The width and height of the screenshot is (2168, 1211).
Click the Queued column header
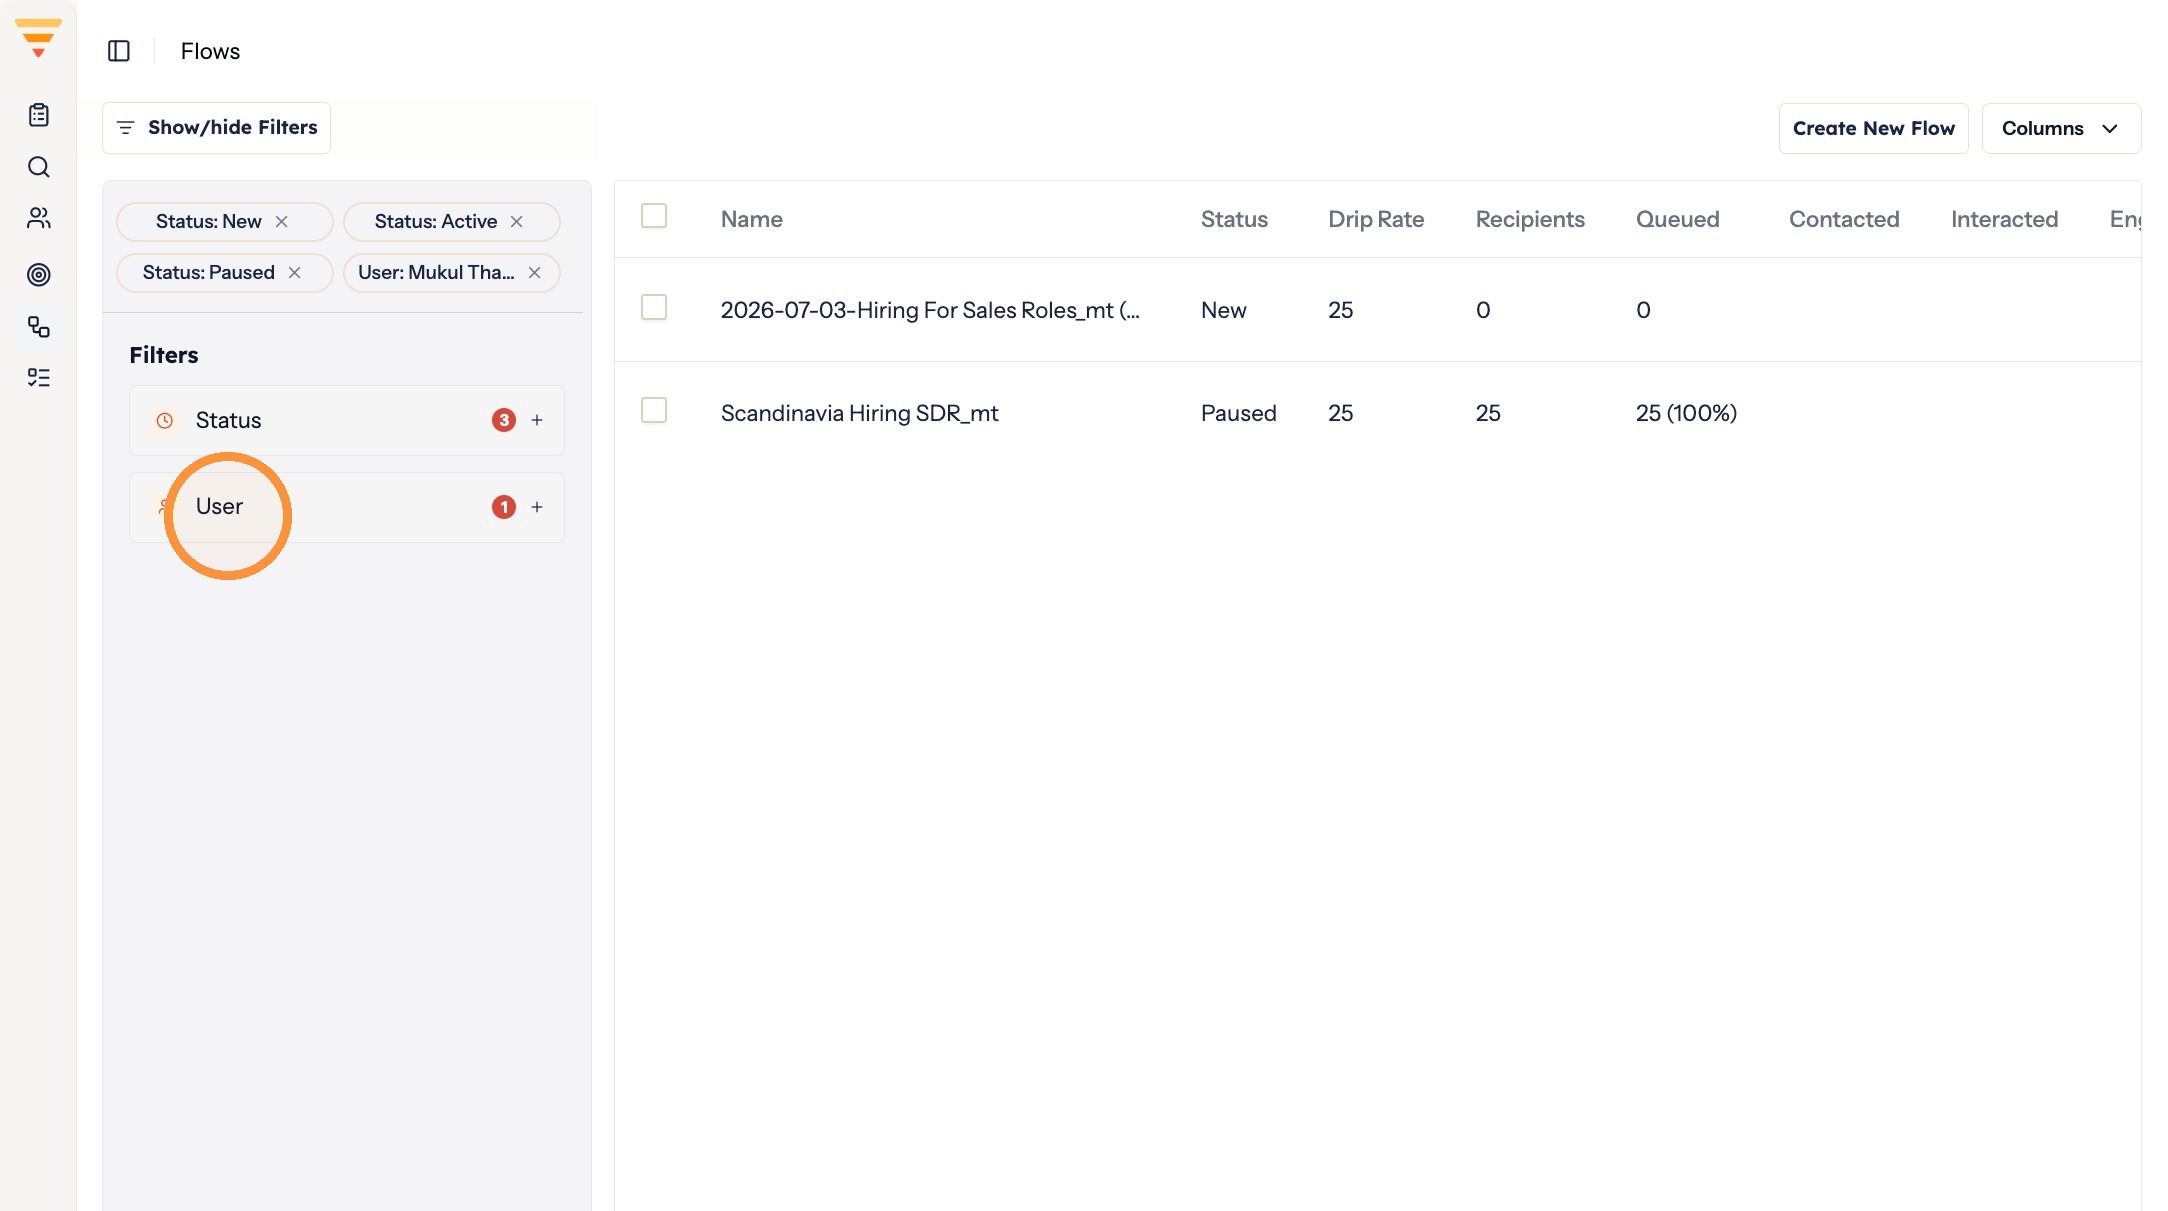[1677, 219]
